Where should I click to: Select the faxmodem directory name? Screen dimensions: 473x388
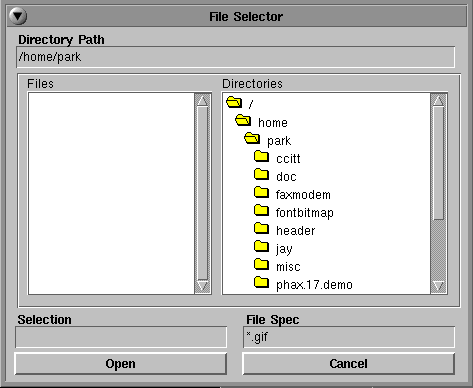pyautogui.click(x=303, y=195)
